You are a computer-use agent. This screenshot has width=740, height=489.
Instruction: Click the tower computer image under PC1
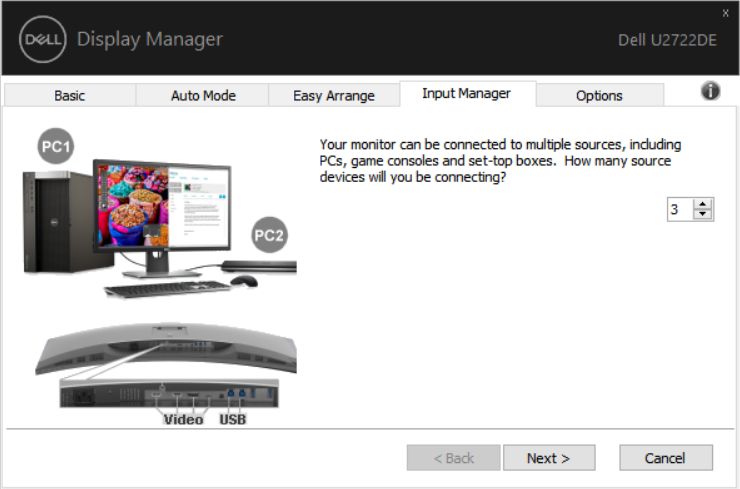click(x=57, y=221)
